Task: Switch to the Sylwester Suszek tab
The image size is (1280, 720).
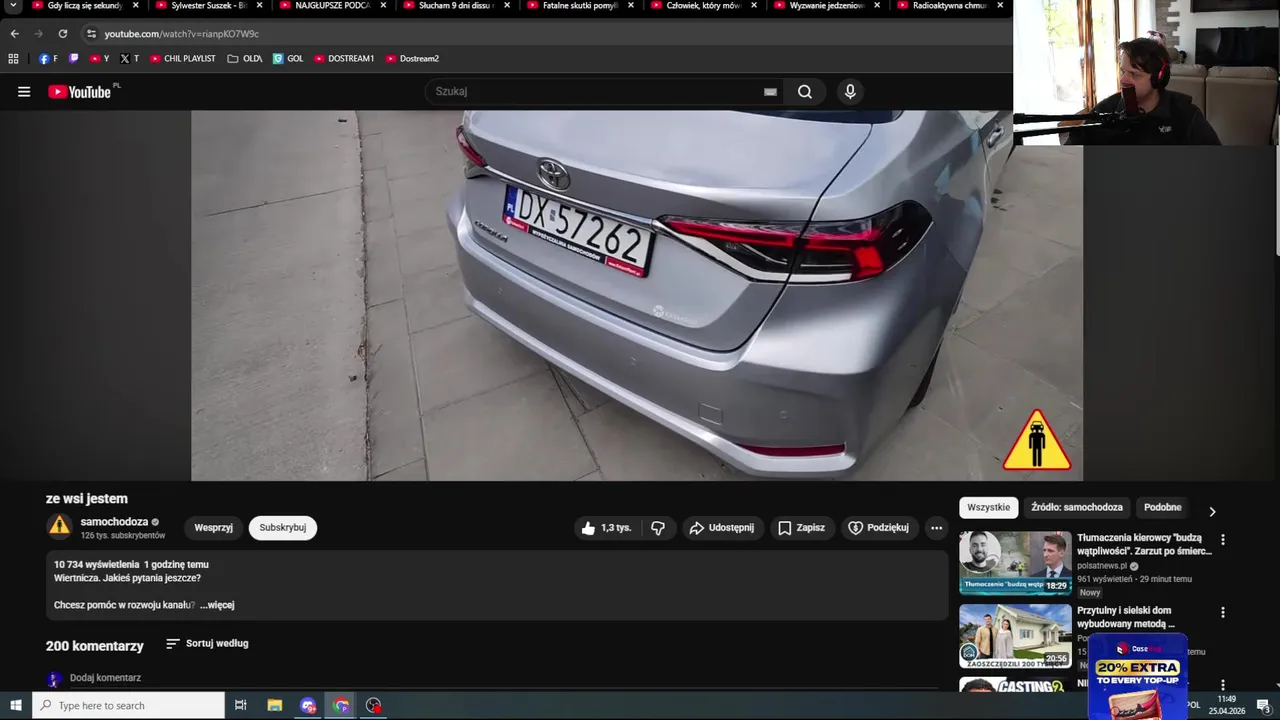Action: [209, 6]
